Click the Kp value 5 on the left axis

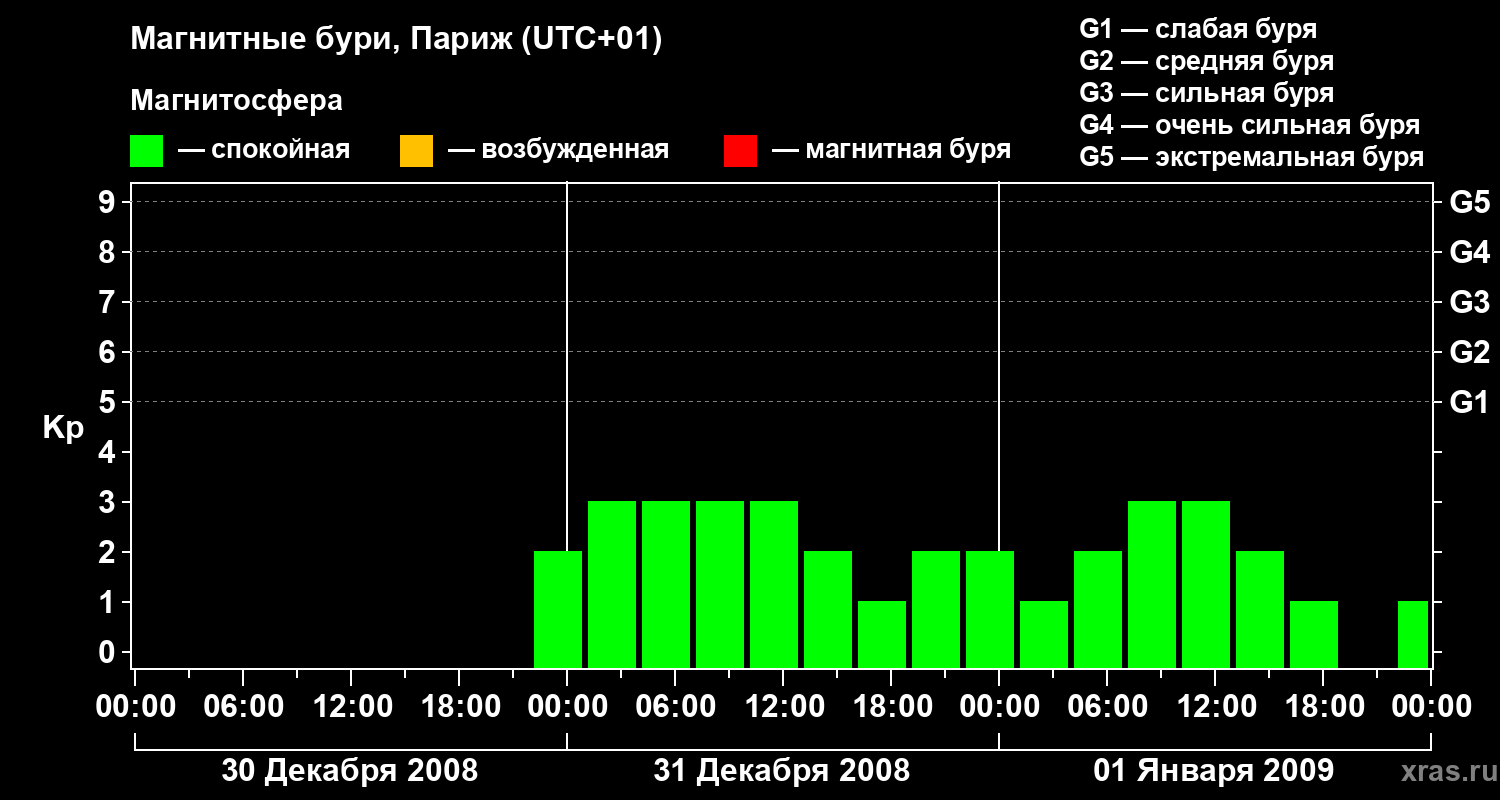point(108,402)
